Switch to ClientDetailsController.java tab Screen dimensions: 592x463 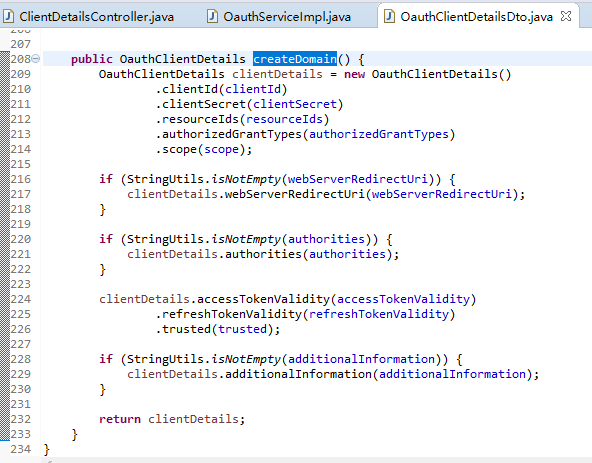pyautogui.click(x=96, y=17)
